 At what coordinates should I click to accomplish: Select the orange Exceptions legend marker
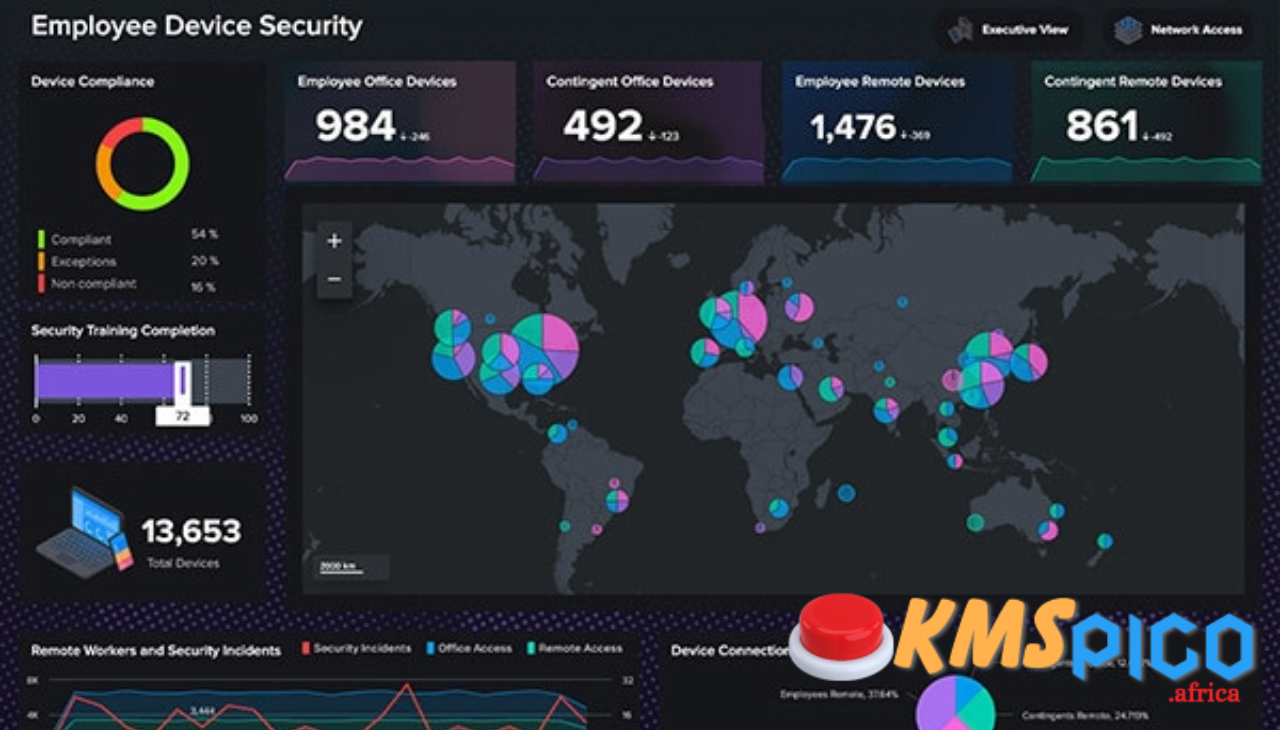coord(41,261)
